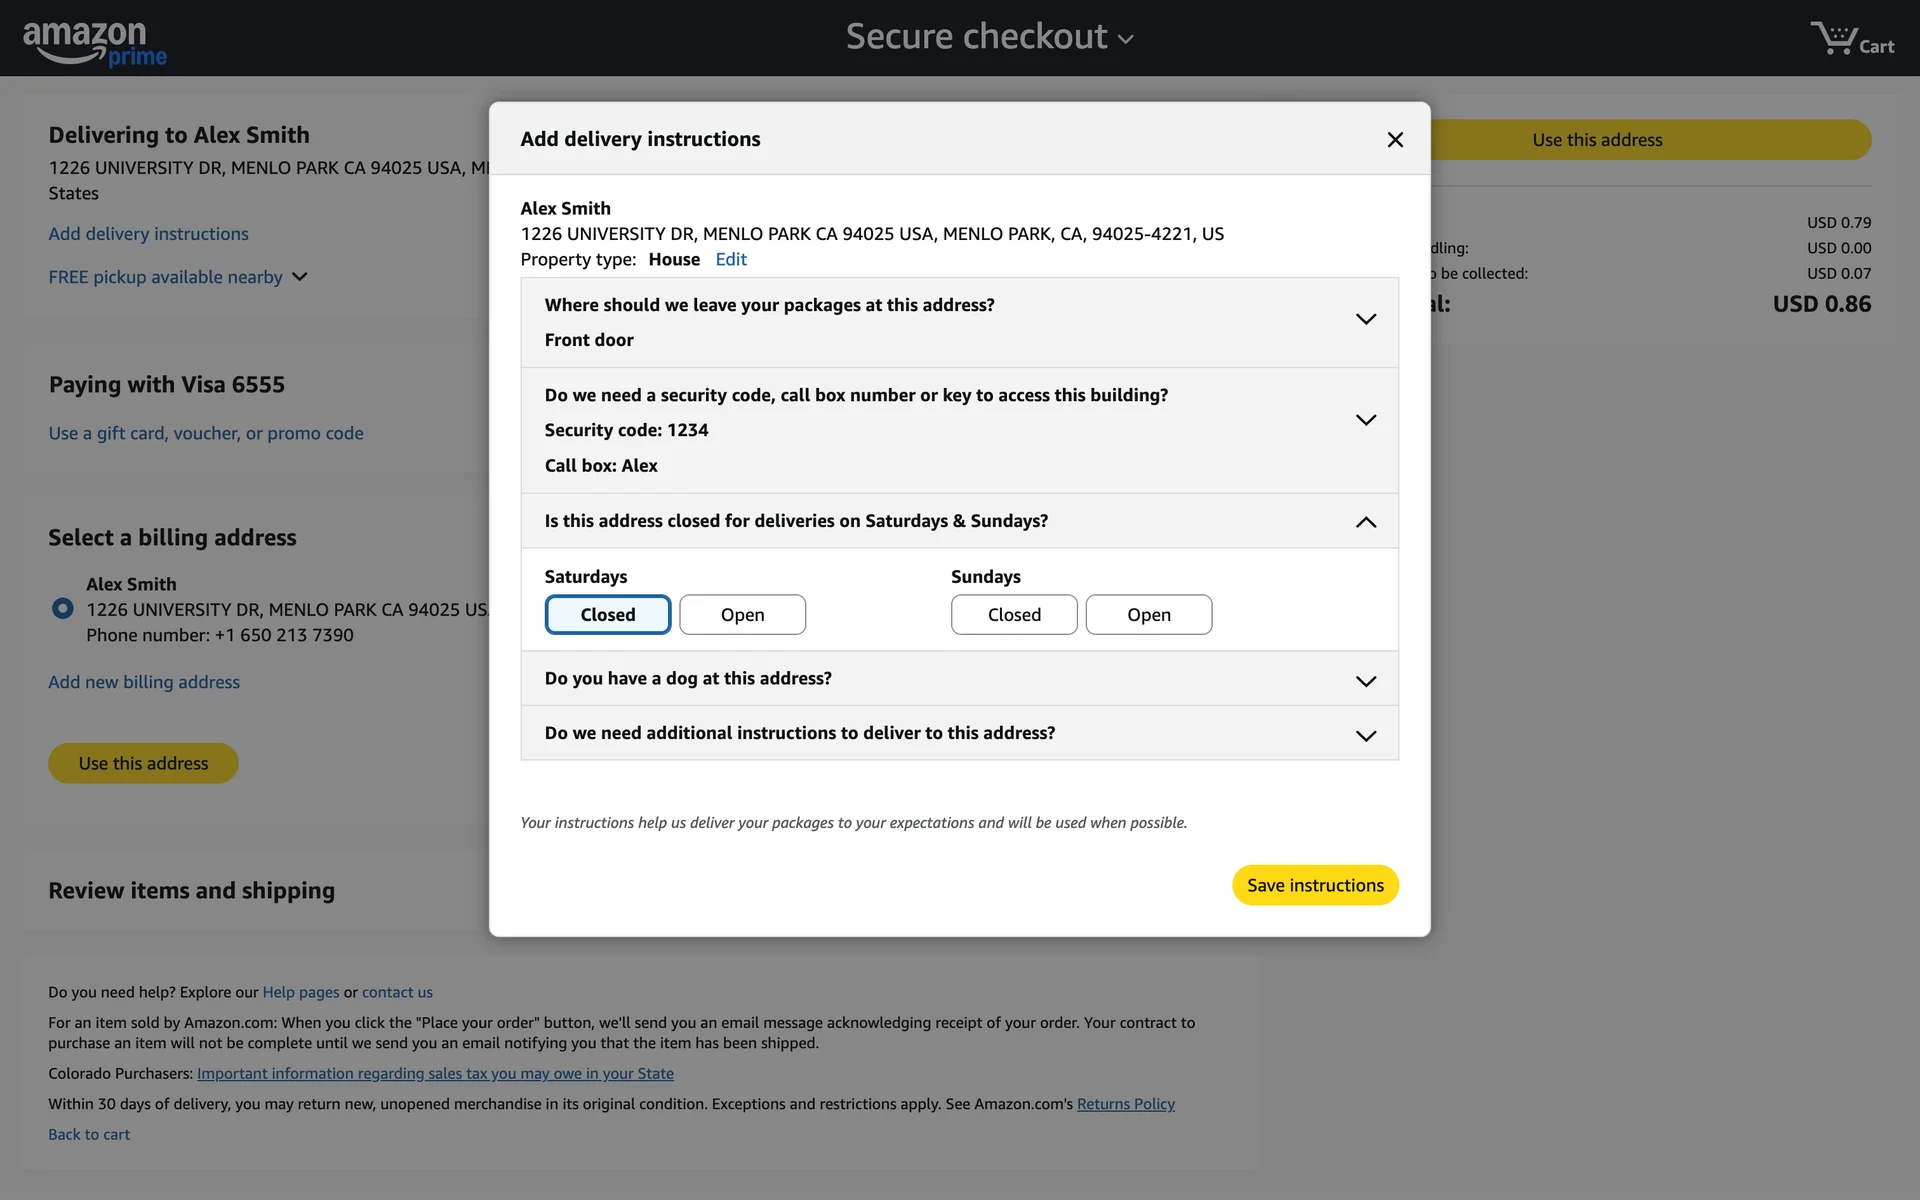1920x1200 pixels.
Task: Set Saturdays to Open
Action: pyautogui.click(x=742, y=615)
